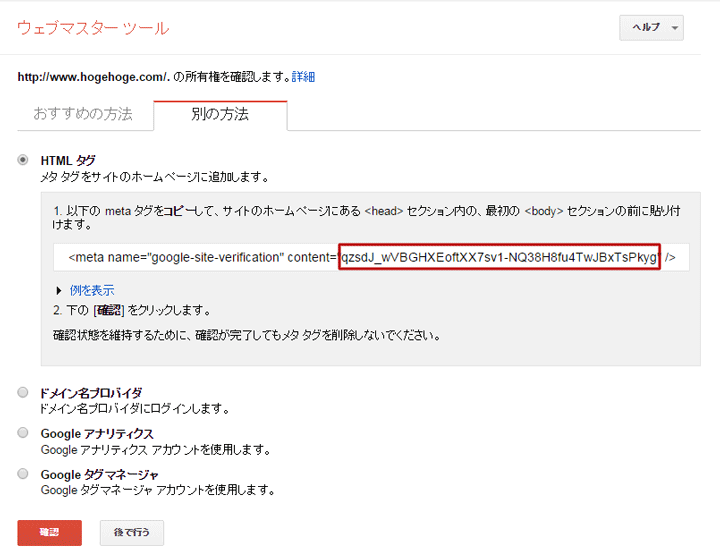Image resolution: width=720 pixels, height=550 pixels.
Task: Click the bold Google アナリティクス label text
Action: pos(97,434)
